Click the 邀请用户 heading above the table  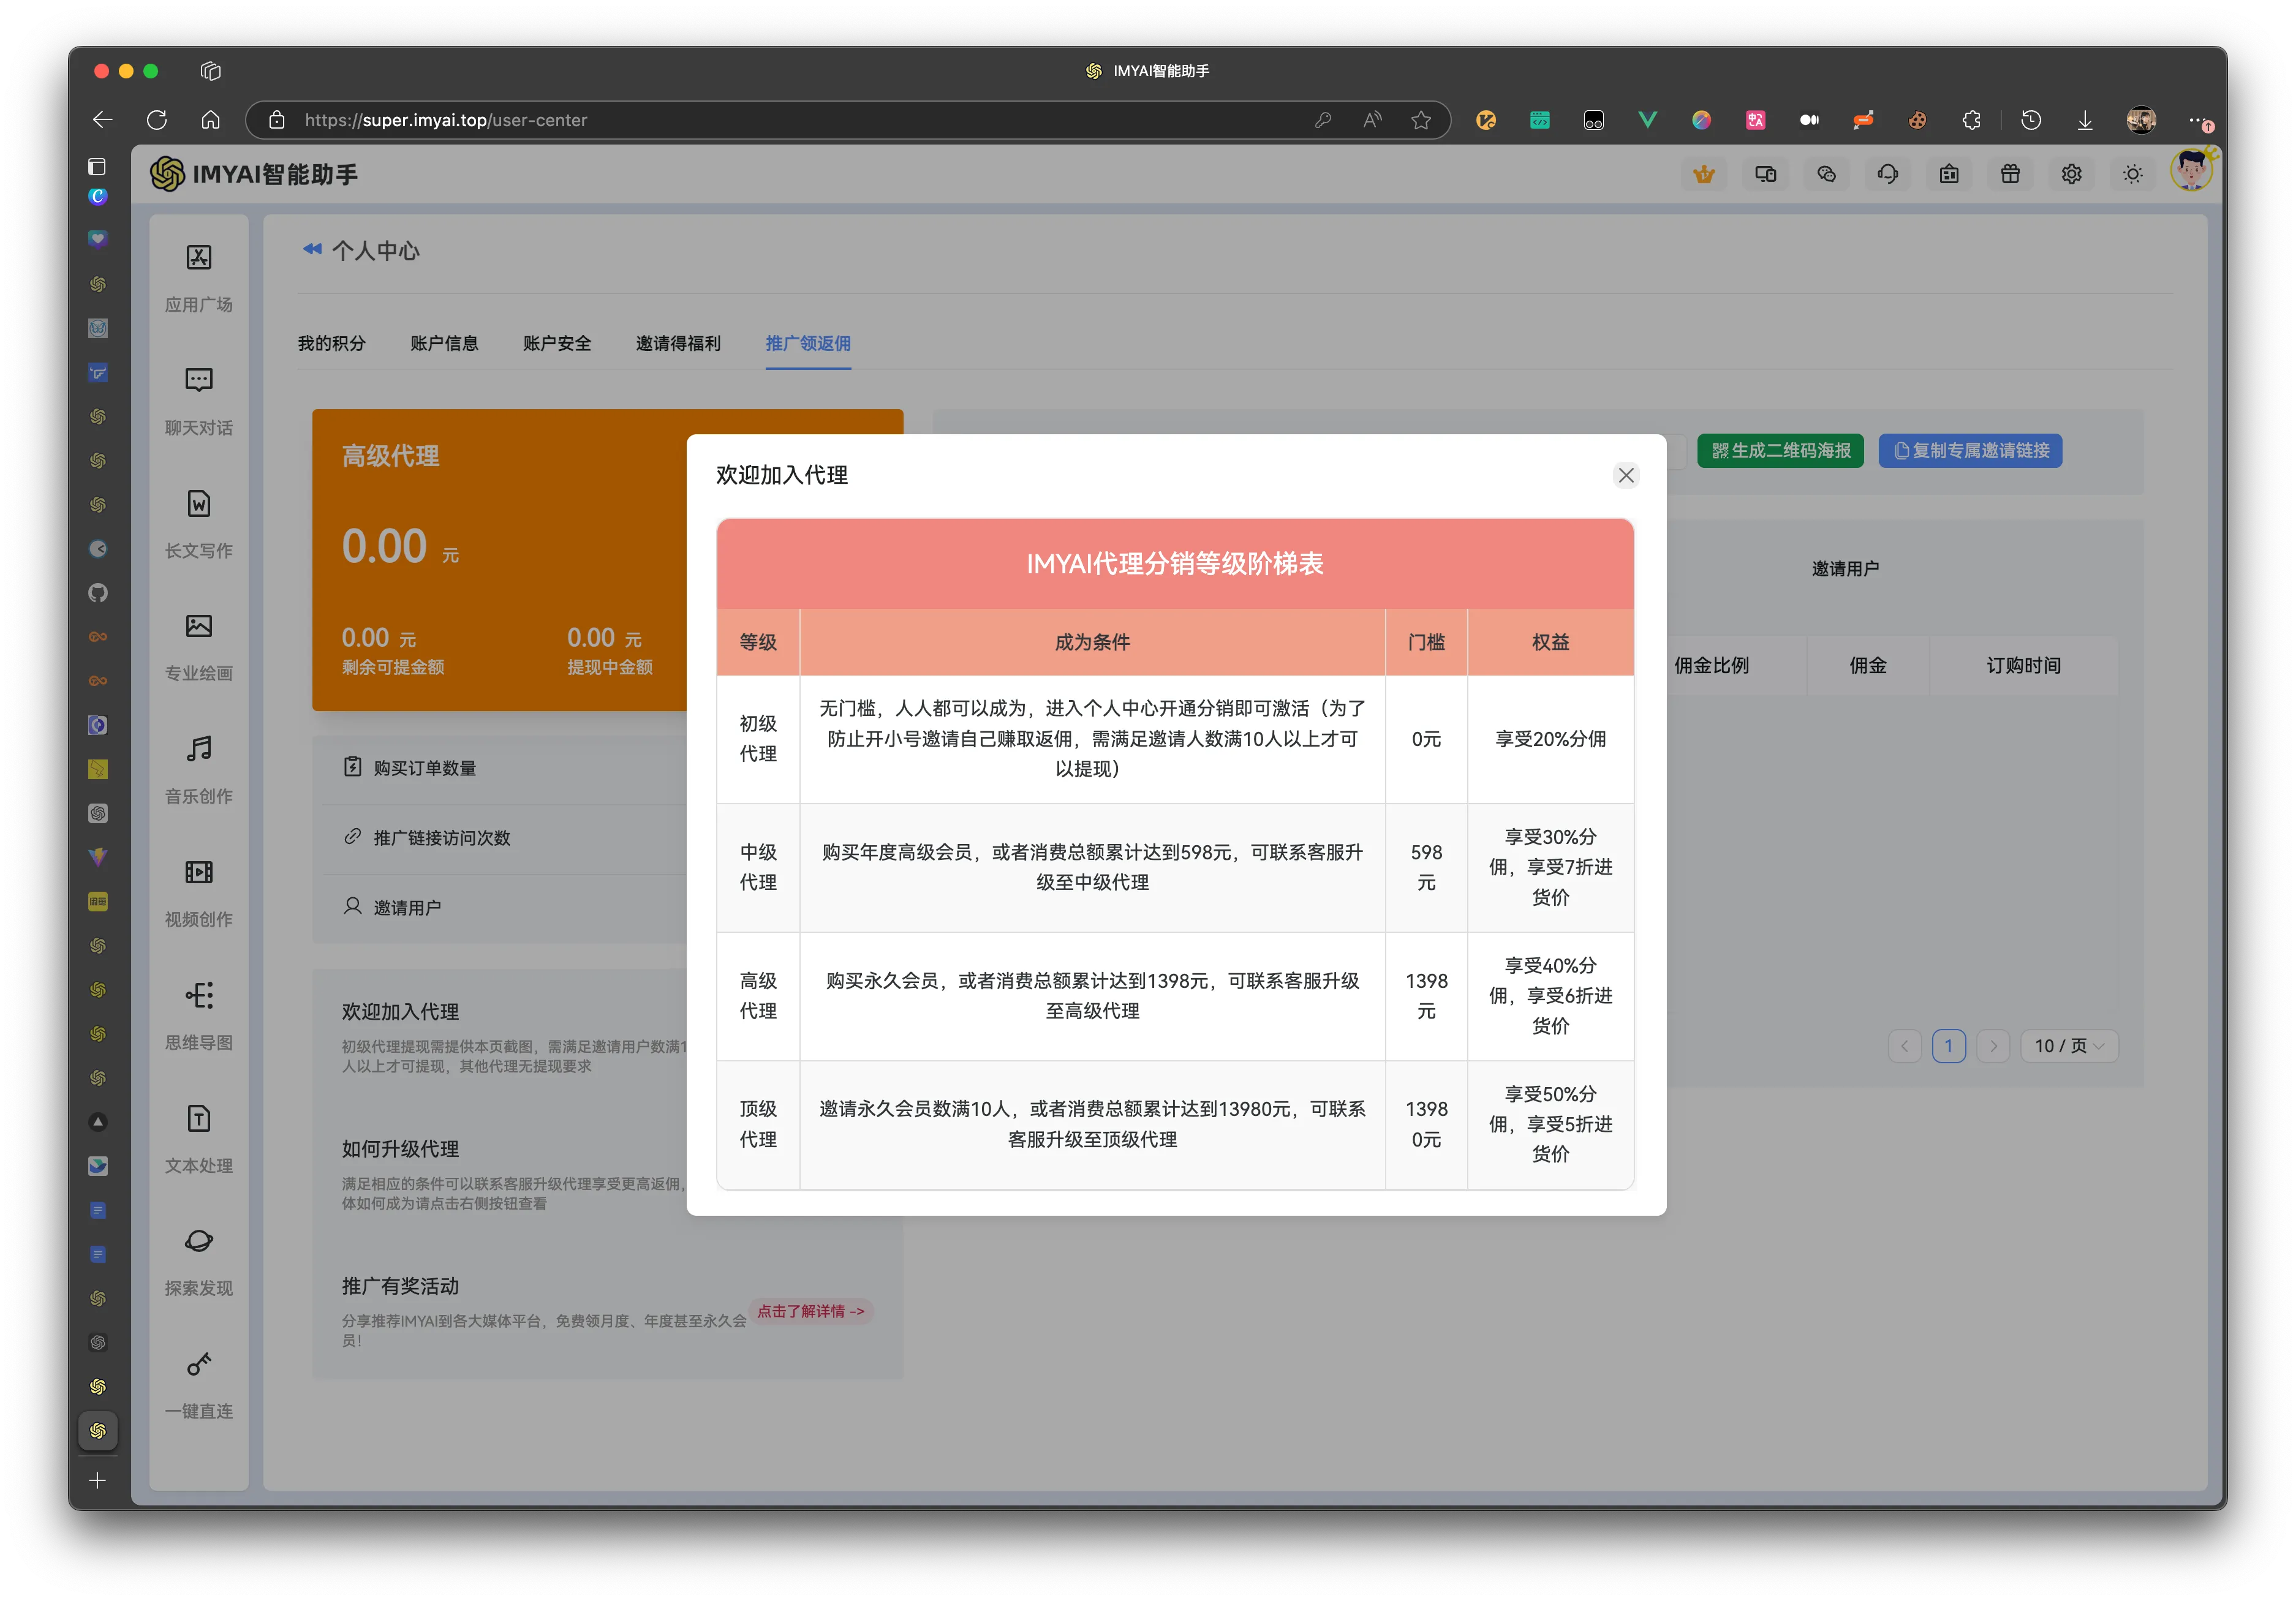point(1845,569)
